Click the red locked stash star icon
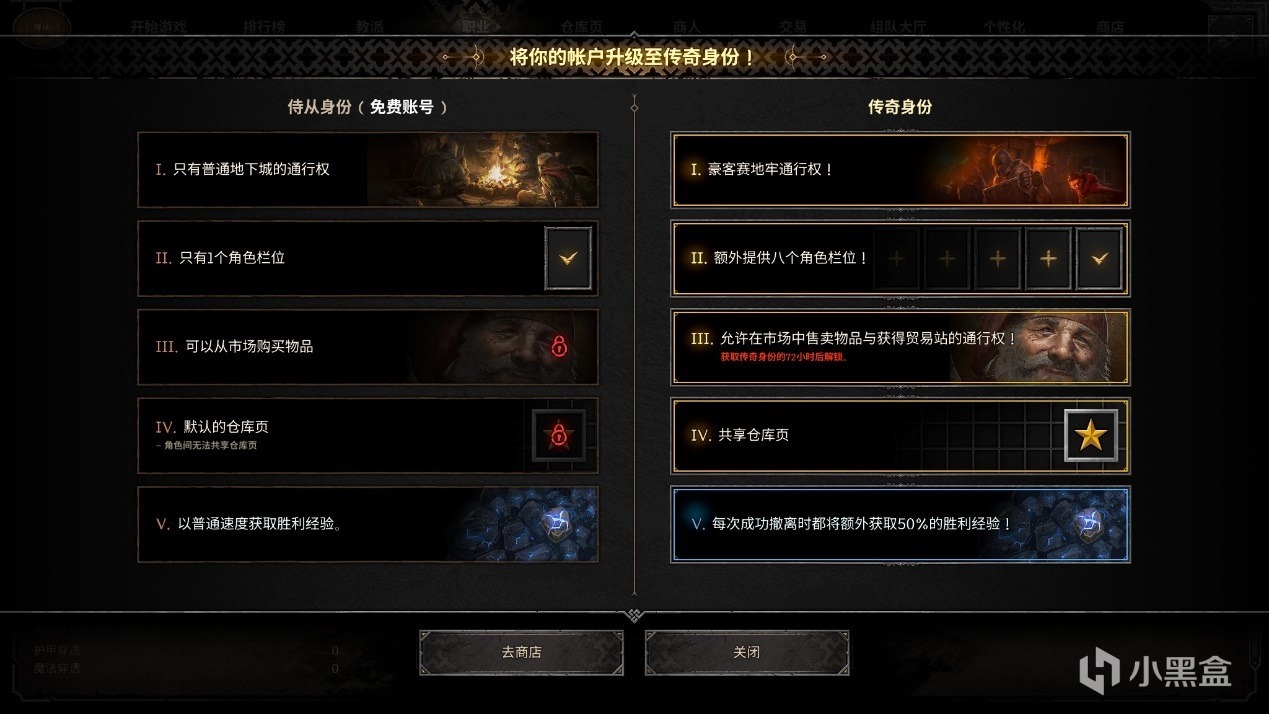This screenshot has height=714, width=1269. [559, 435]
